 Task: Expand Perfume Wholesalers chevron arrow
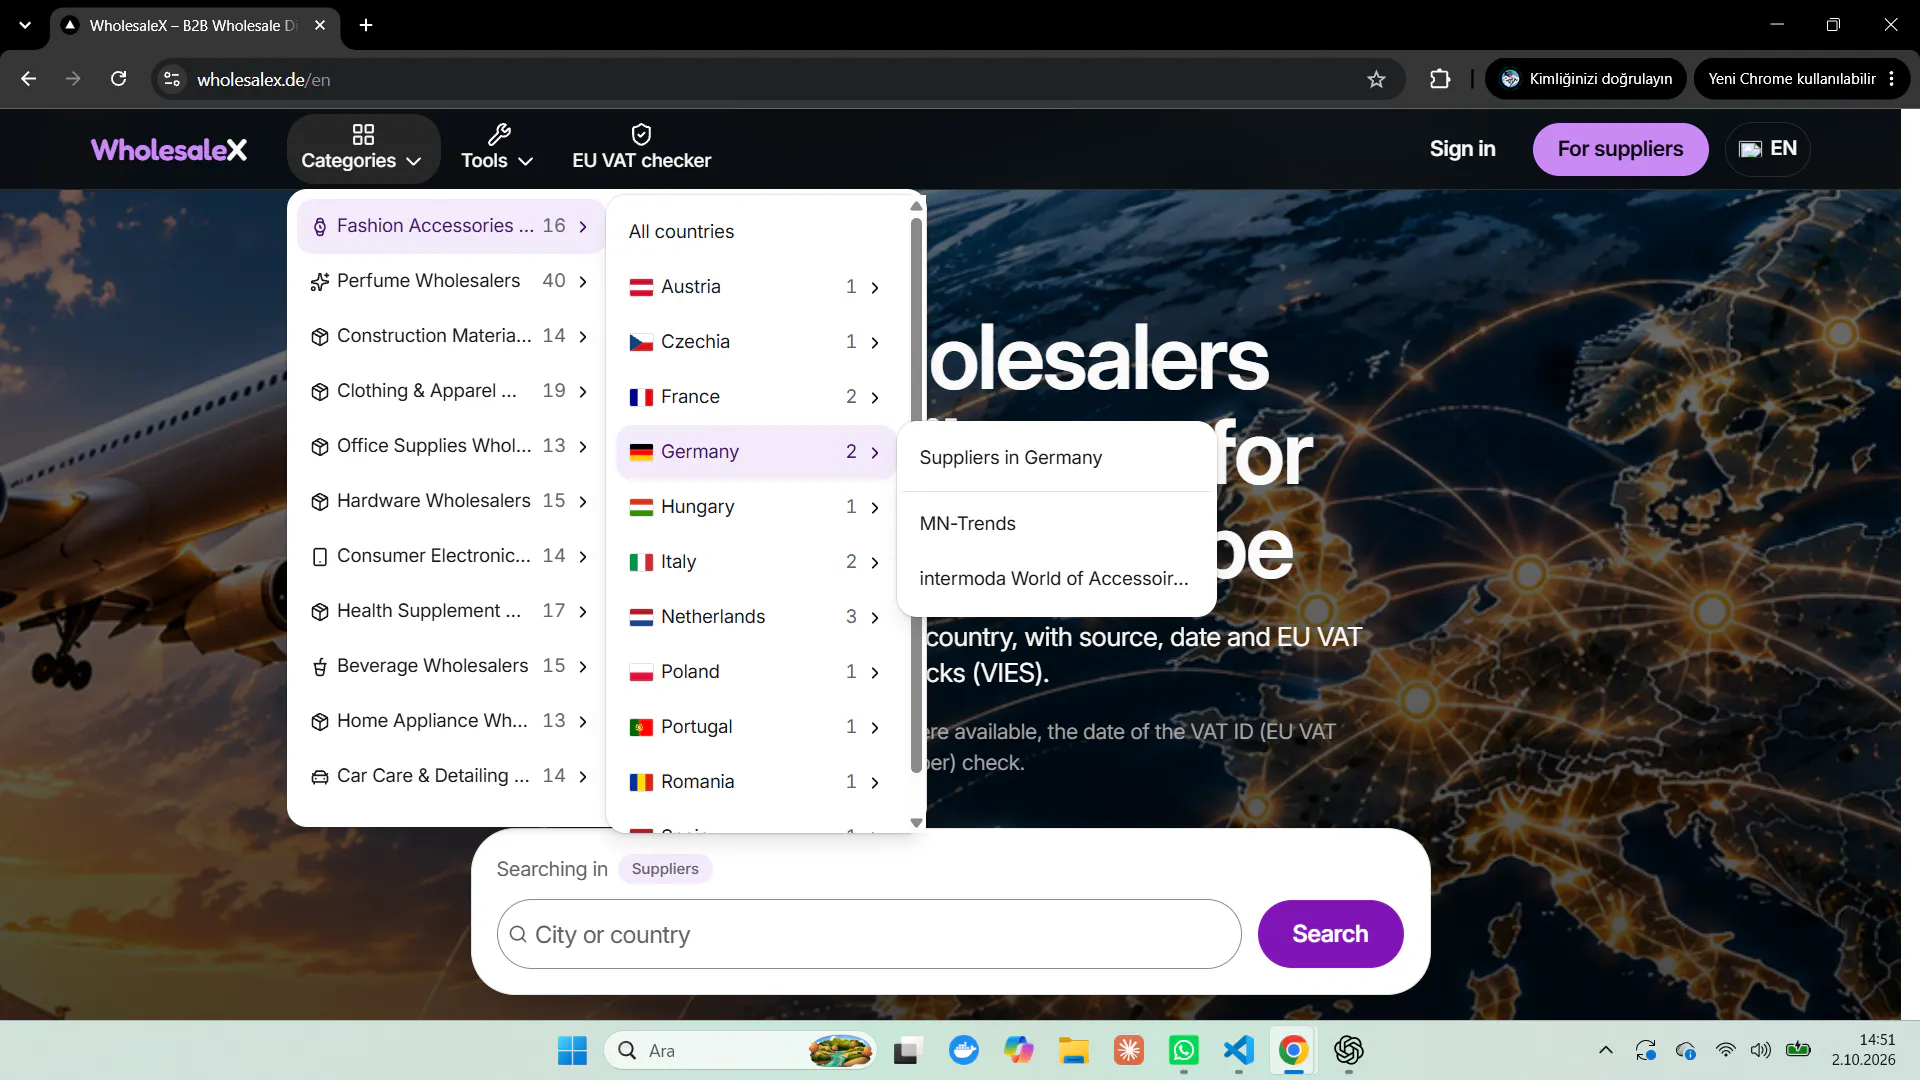[x=583, y=282]
